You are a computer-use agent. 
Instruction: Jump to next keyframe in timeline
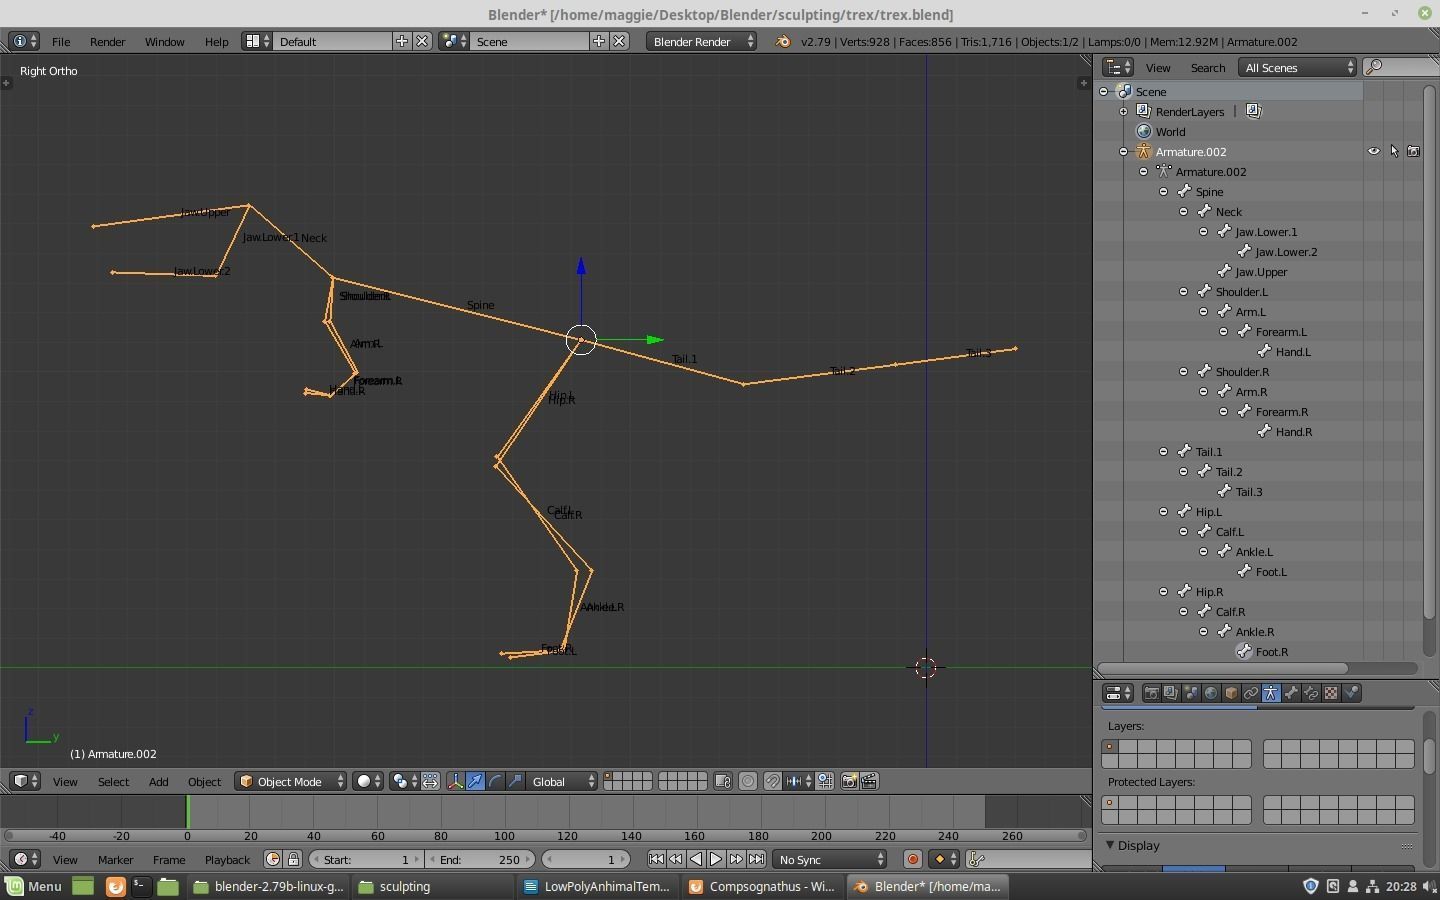[x=736, y=859]
